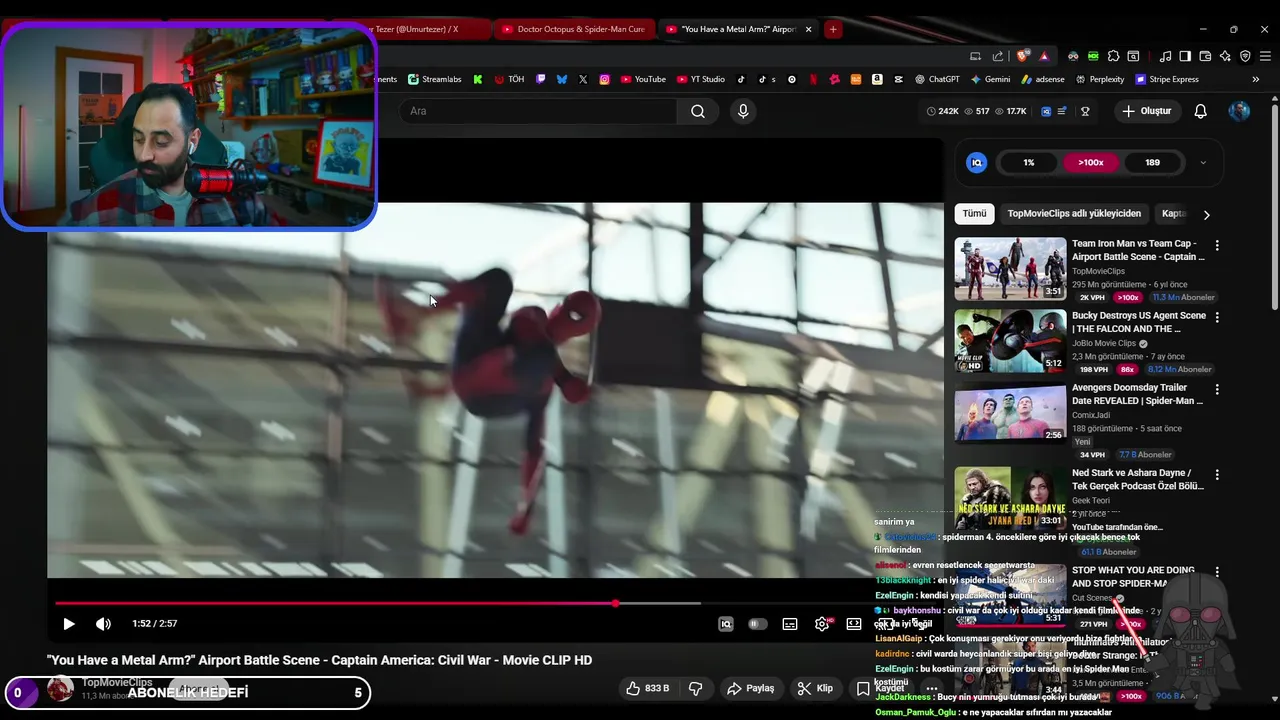The image size is (1280, 720).
Task: Open options menu for Team Iron Man video
Action: click(x=1217, y=245)
